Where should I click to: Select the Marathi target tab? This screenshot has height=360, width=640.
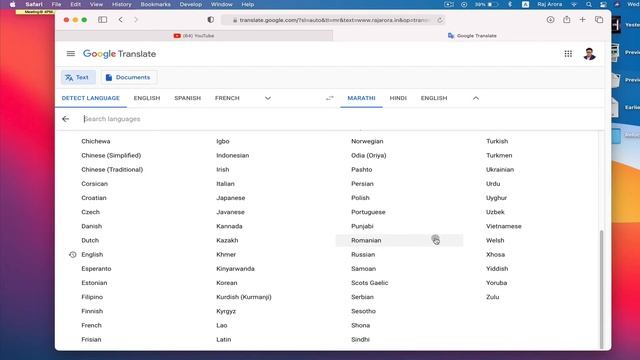(x=361, y=98)
